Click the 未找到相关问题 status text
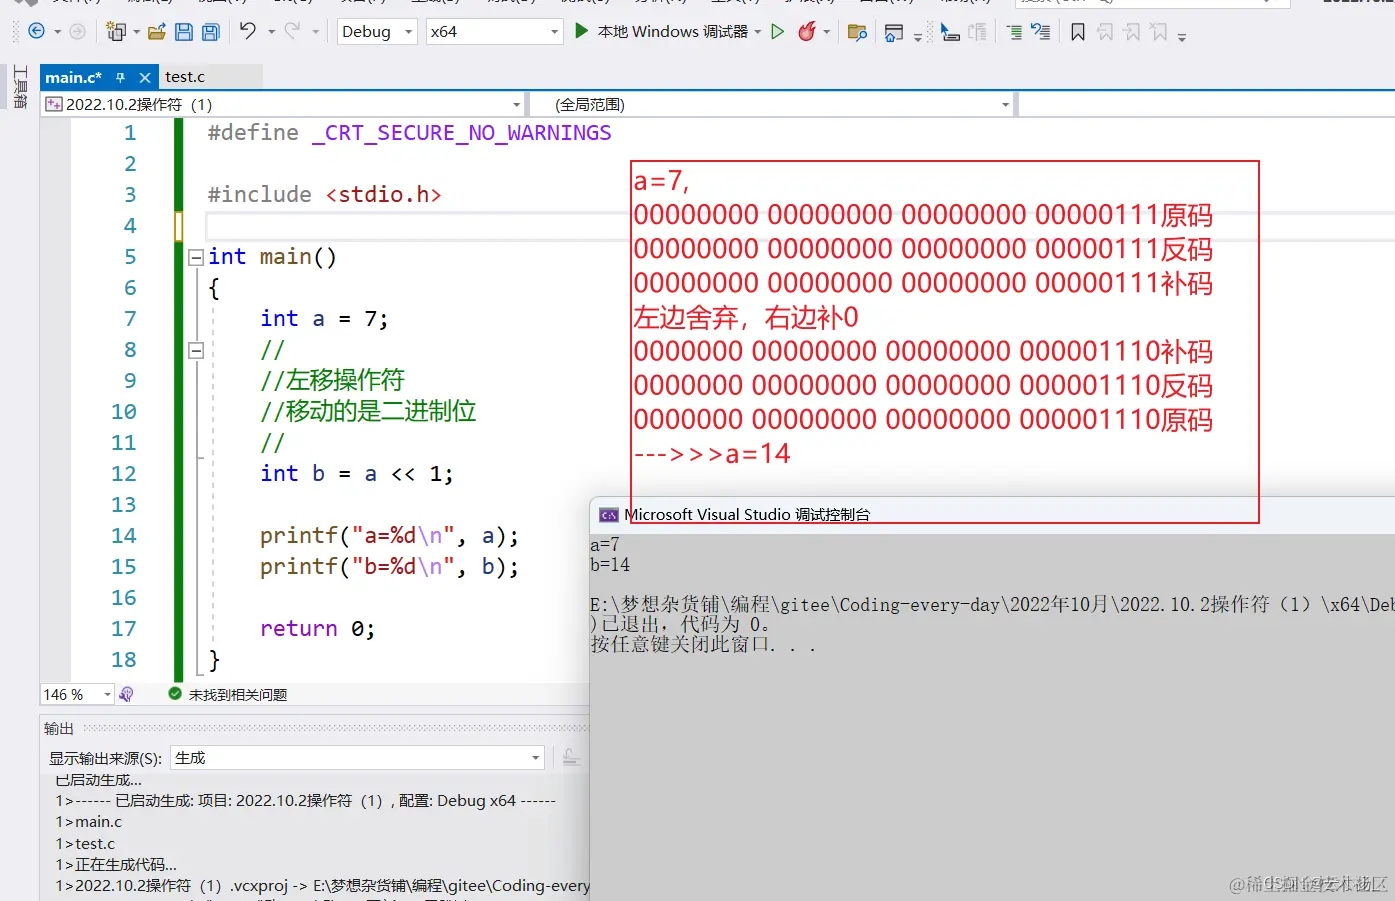Image resolution: width=1395 pixels, height=901 pixels. point(238,694)
